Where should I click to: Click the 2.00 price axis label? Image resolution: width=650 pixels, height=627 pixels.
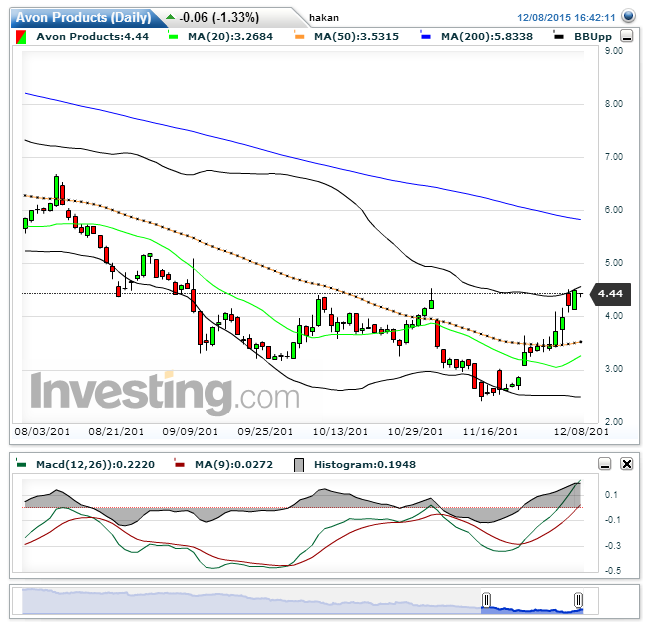[x=614, y=421]
